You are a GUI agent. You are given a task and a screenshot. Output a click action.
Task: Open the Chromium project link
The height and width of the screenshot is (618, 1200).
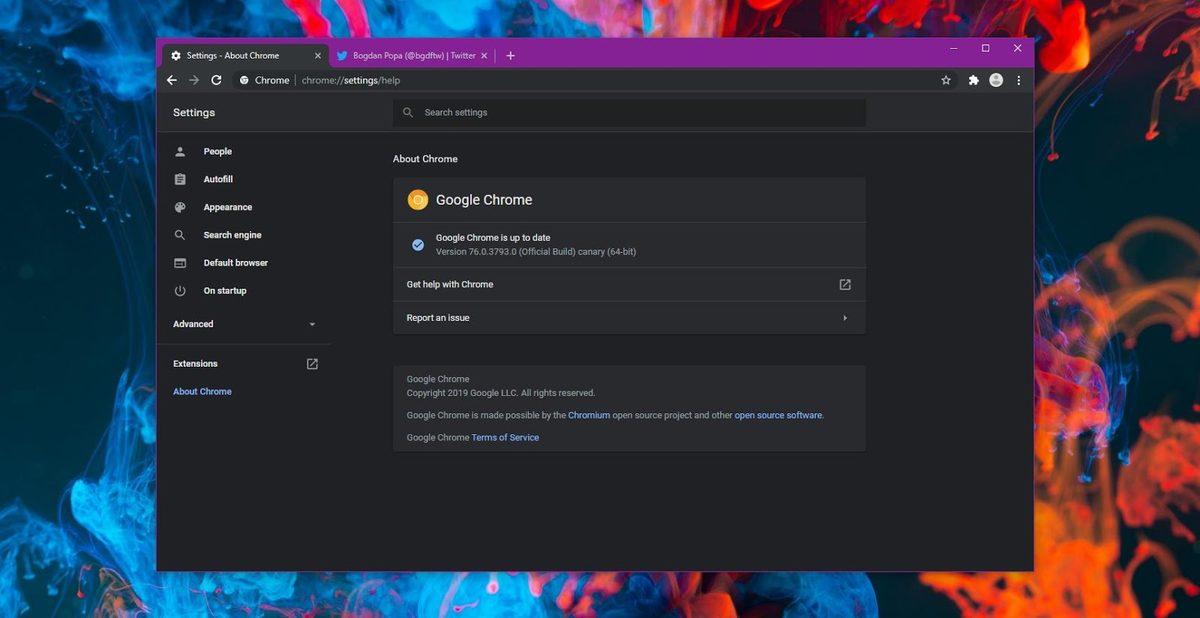(589, 415)
